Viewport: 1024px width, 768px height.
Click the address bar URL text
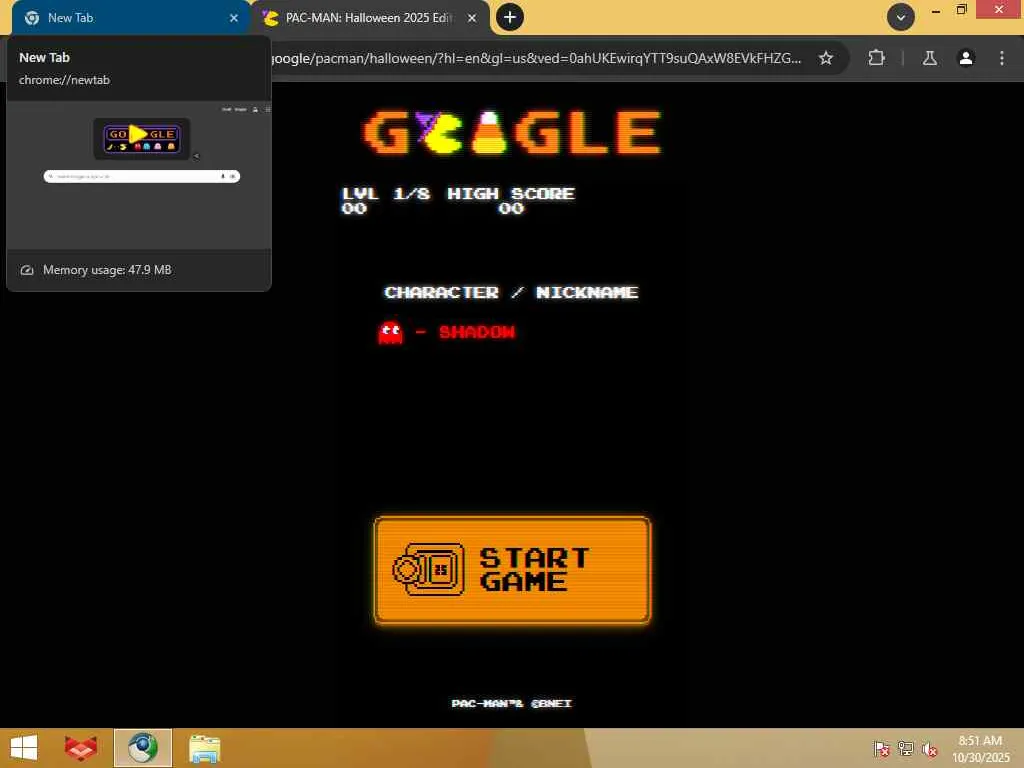click(536, 58)
